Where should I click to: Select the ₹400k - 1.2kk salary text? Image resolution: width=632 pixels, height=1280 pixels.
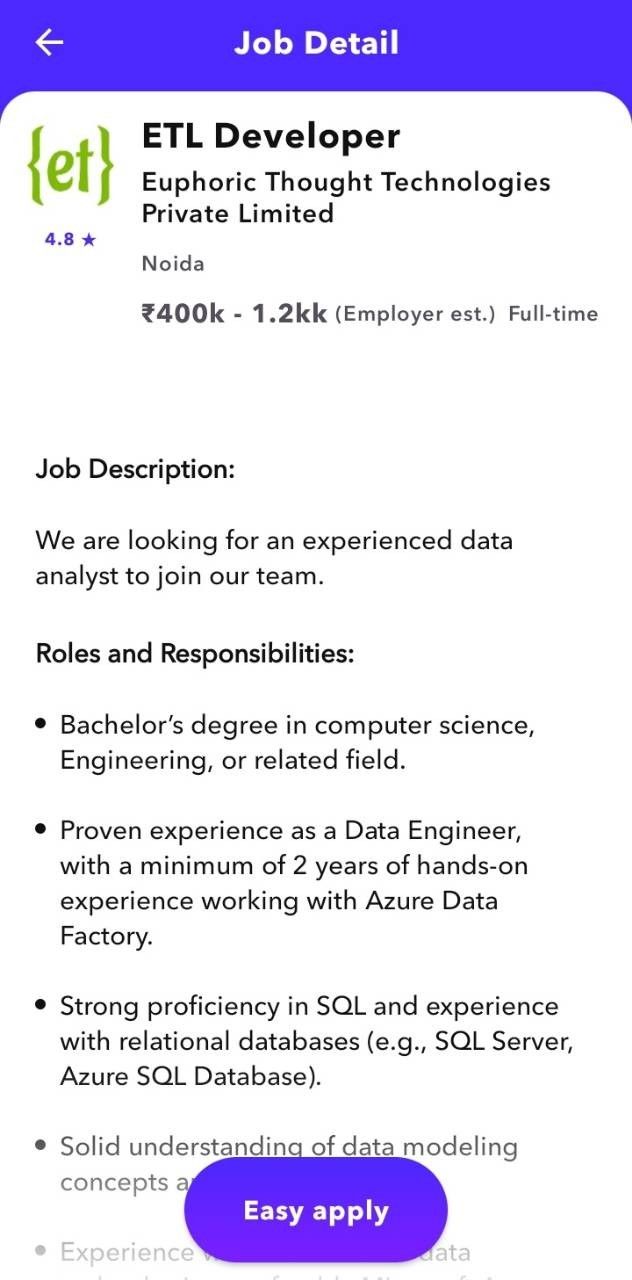coord(235,312)
